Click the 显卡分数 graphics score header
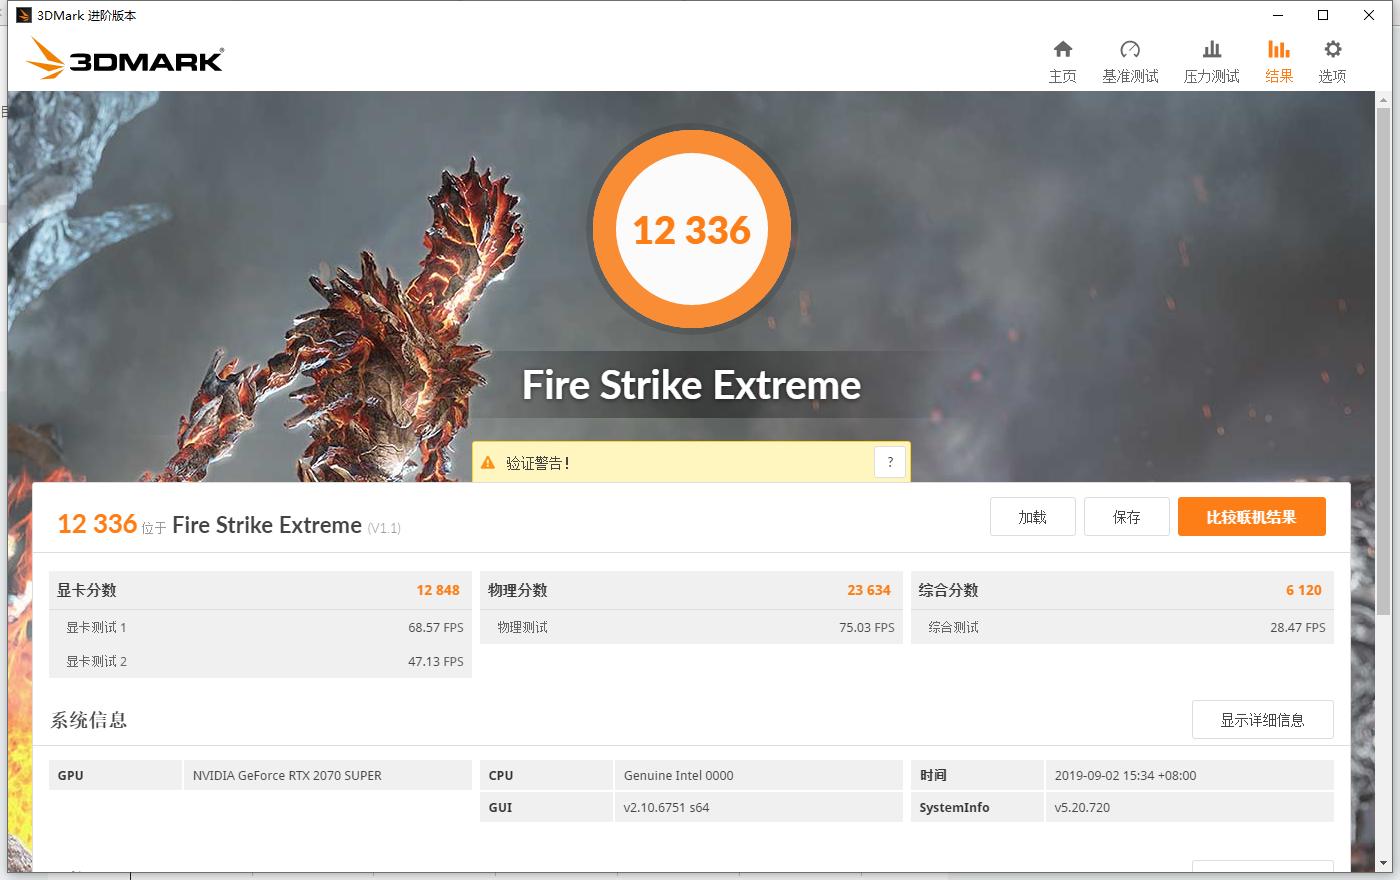 click(x=89, y=590)
